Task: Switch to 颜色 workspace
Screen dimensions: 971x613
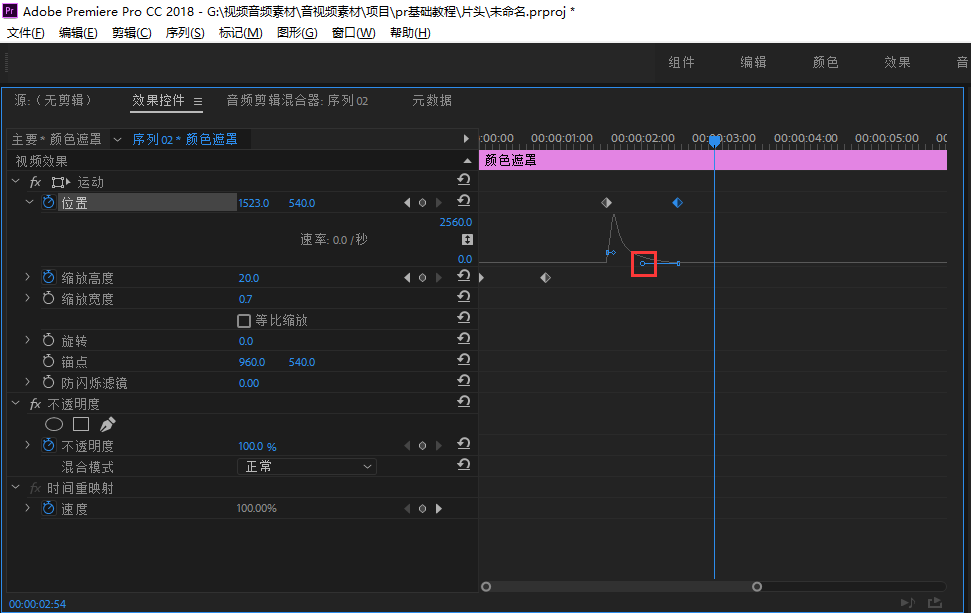Action: [x=825, y=62]
